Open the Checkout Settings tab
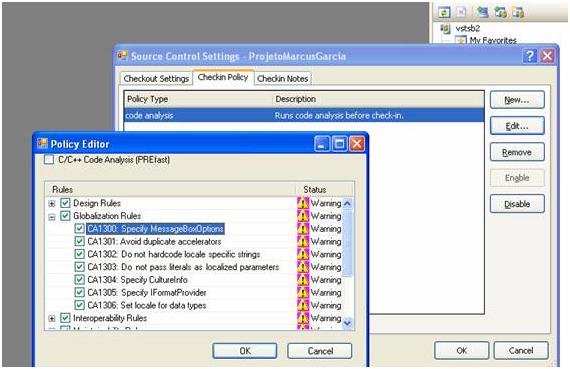 pyautogui.click(x=156, y=79)
